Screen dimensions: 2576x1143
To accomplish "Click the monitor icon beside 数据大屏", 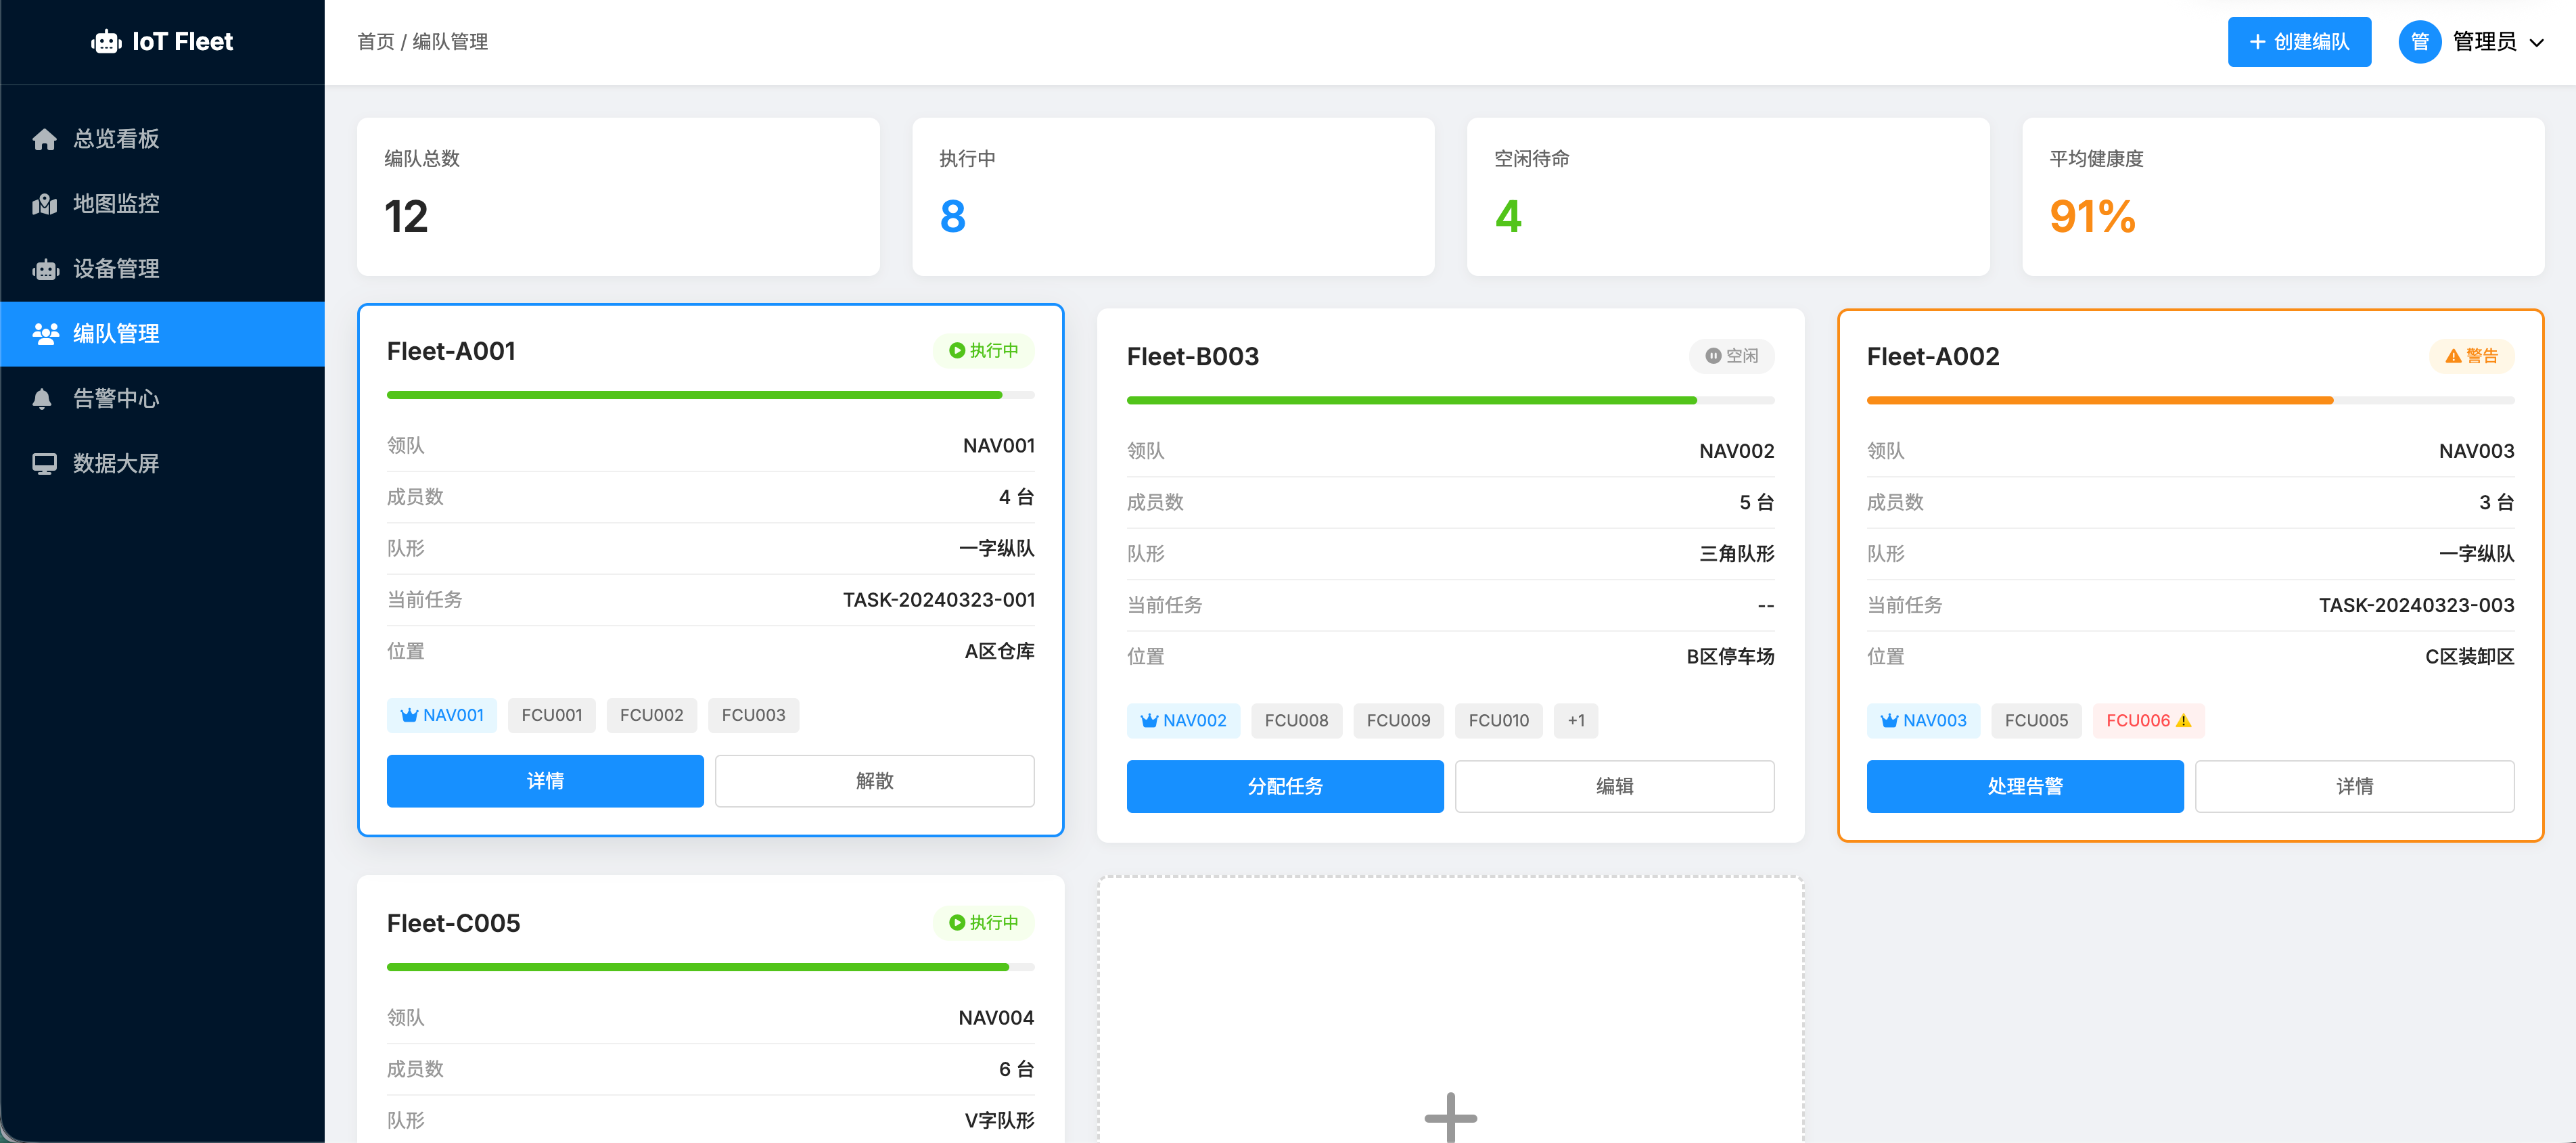I will 44,464.
